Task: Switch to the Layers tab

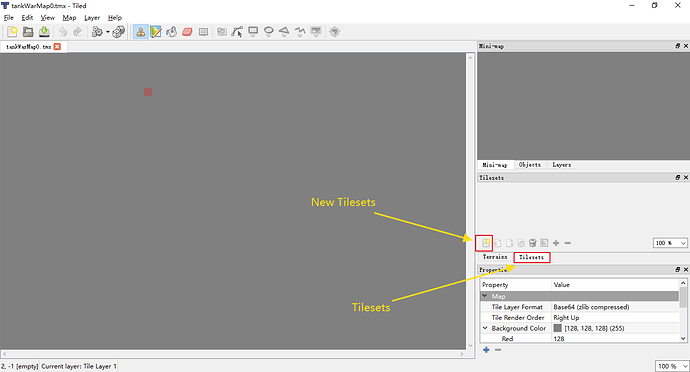Action: (562, 165)
